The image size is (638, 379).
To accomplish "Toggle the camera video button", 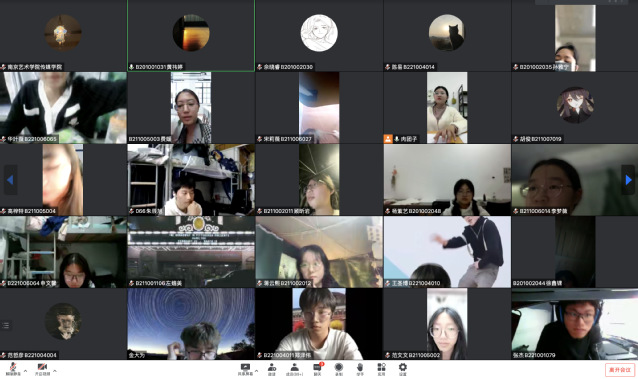I will pyautogui.click(x=42, y=369).
